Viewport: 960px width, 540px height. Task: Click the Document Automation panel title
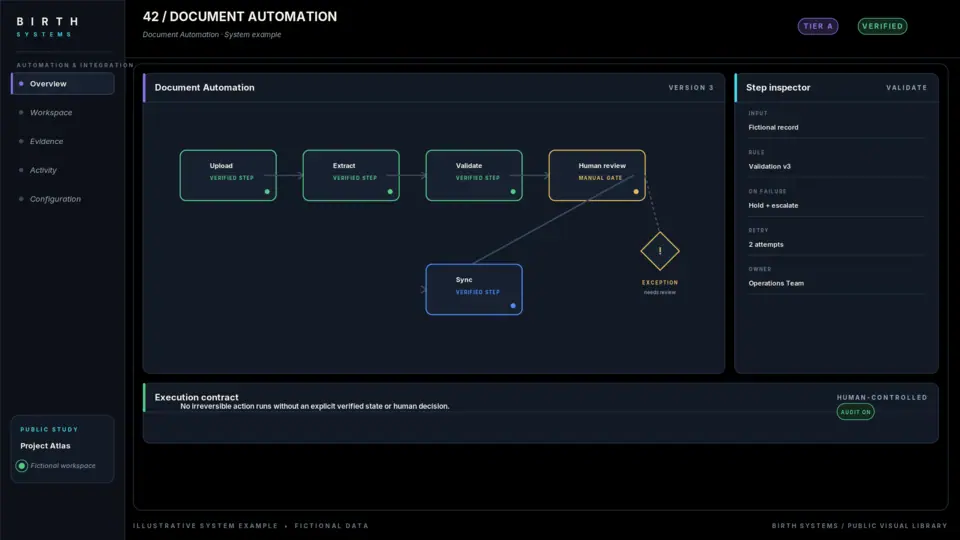click(204, 88)
